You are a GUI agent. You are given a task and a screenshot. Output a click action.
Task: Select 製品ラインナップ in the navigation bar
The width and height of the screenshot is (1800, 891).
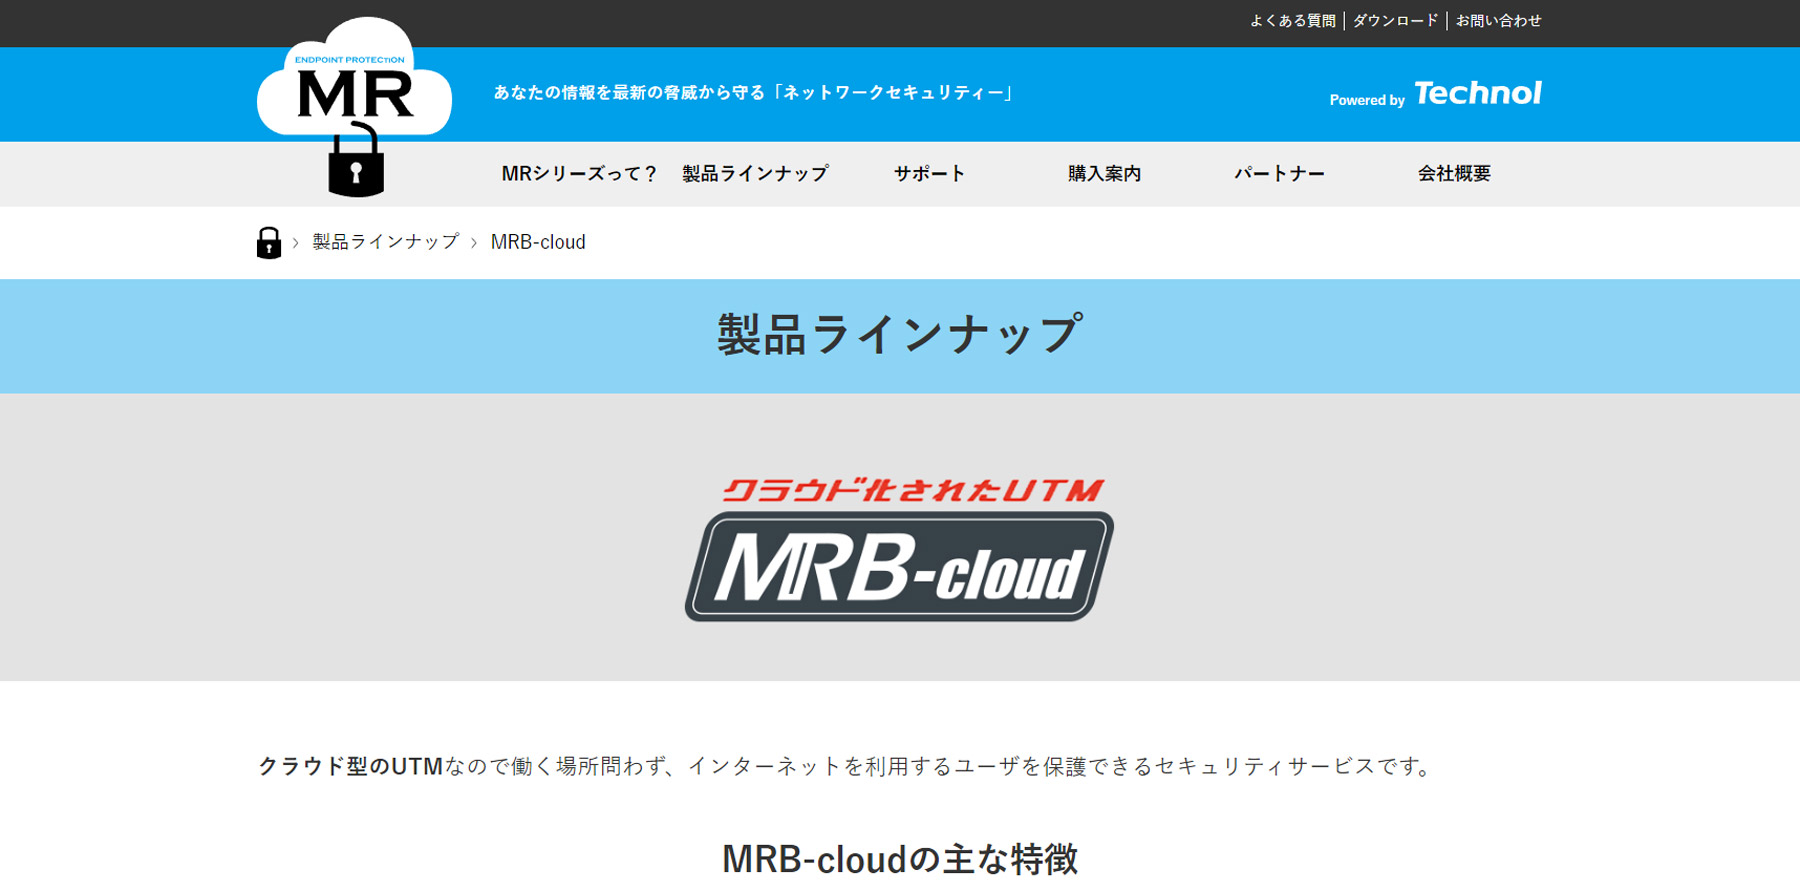[755, 174]
